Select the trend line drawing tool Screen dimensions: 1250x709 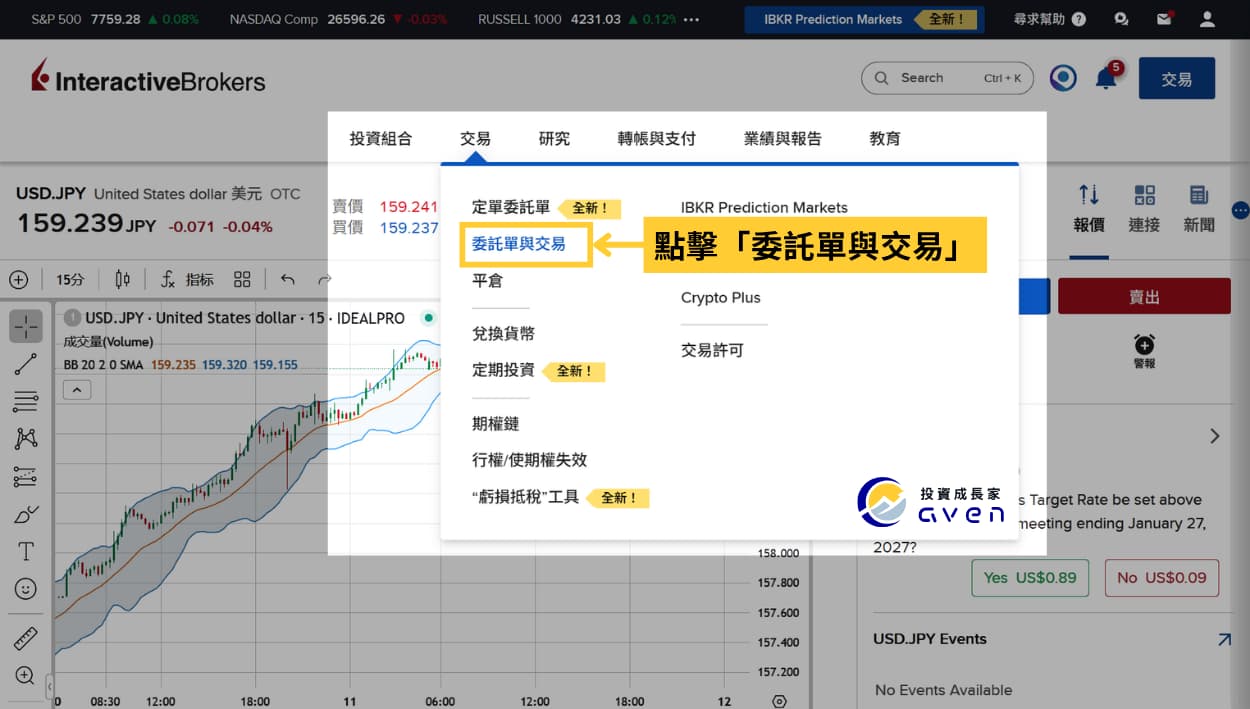pyautogui.click(x=26, y=364)
